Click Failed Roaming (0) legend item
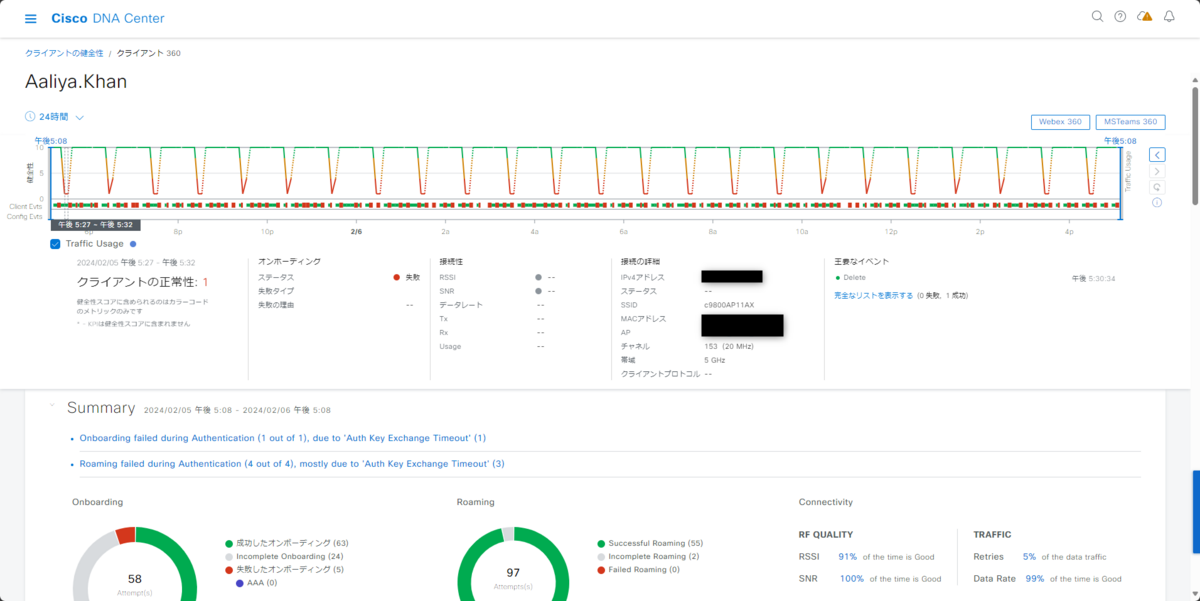This screenshot has height=601, width=1200. (638, 569)
